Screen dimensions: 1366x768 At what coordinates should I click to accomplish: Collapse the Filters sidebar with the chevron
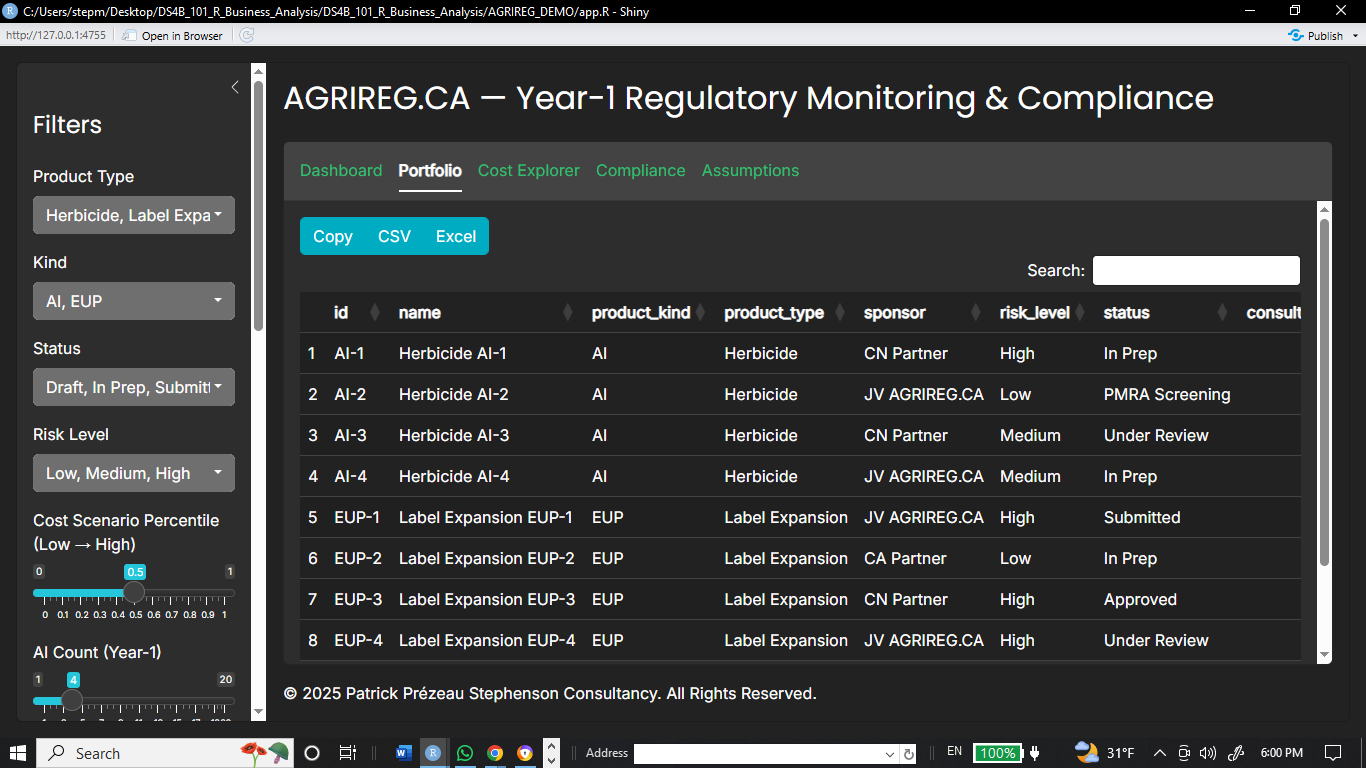point(235,87)
